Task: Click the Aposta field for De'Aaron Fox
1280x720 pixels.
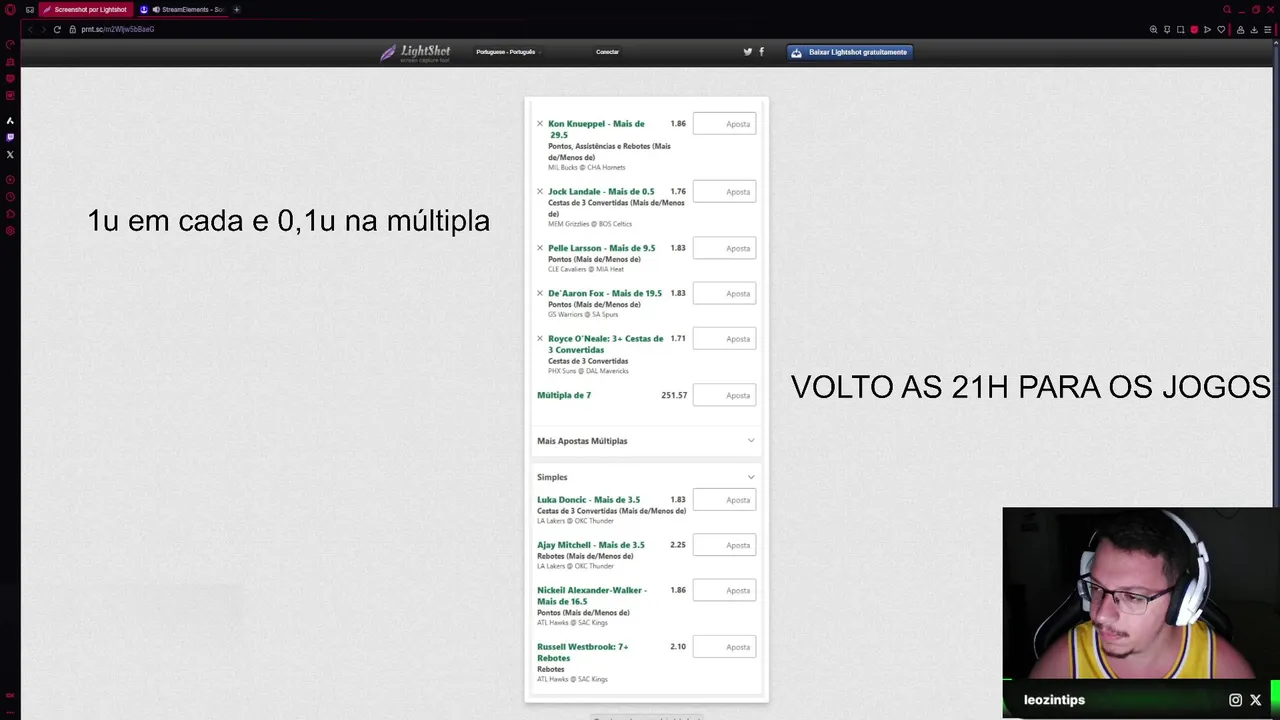Action: coord(724,293)
